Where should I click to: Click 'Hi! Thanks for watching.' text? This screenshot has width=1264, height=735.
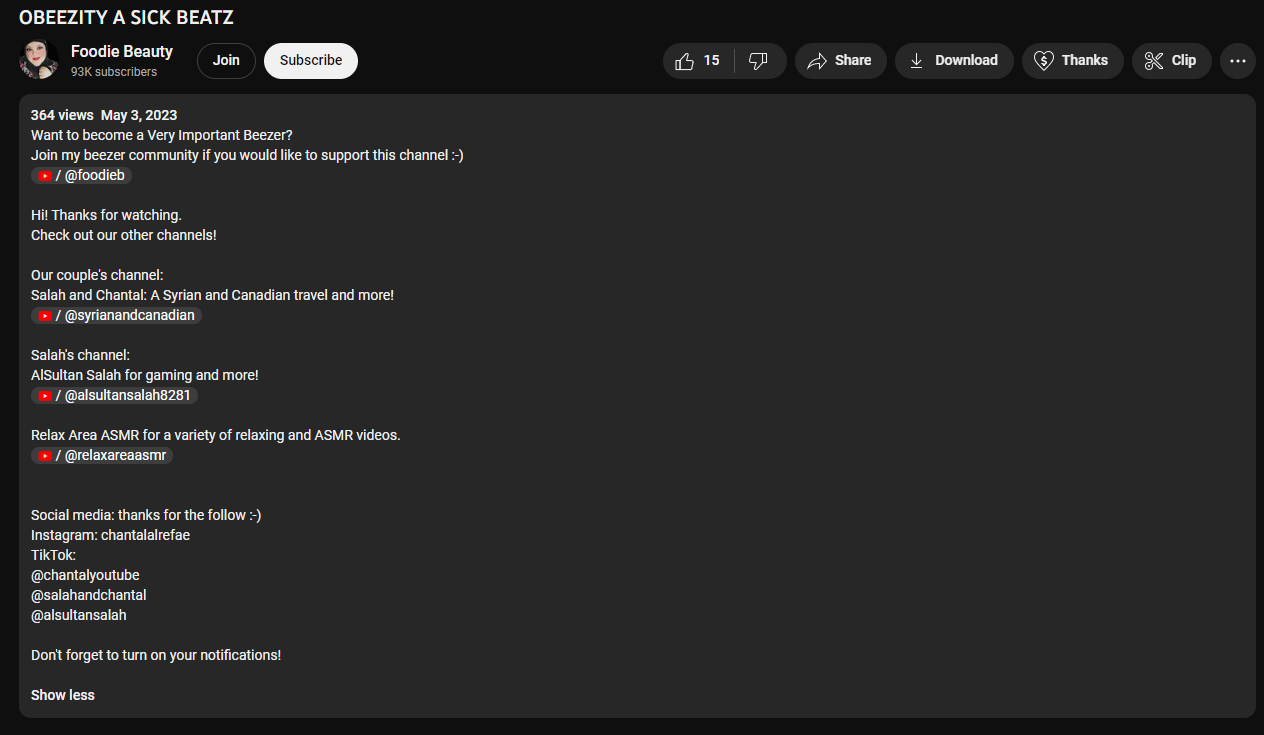[106, 215]
